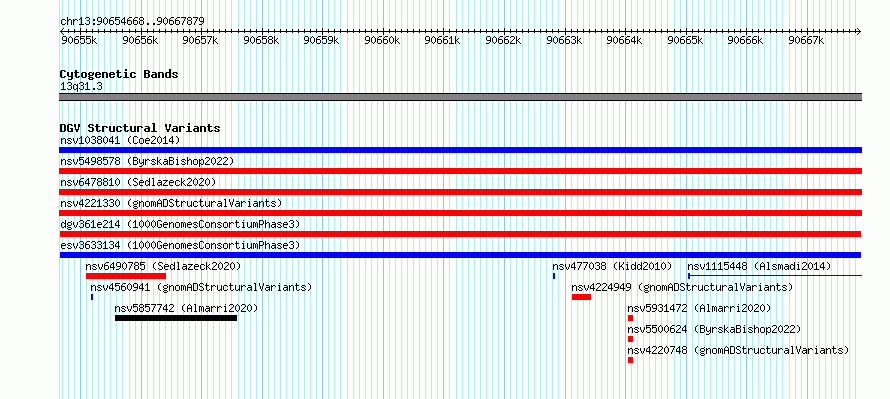Click ruler position 90658k
This screenshot has width=890, height=399.
261,40
